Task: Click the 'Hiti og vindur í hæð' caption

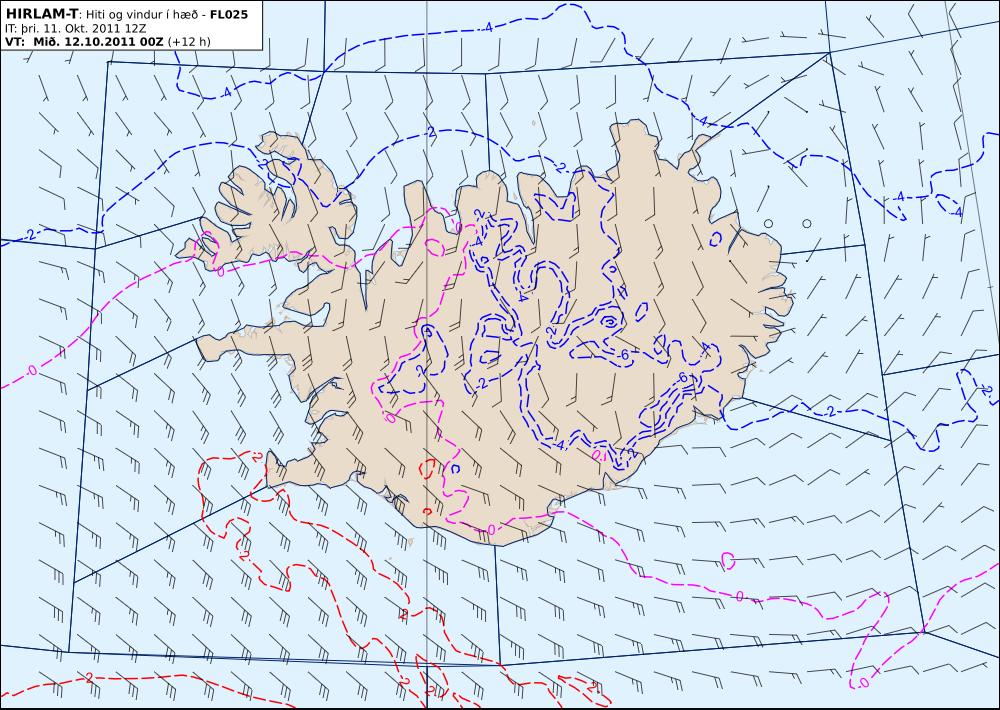Action: tap(141, 15)
